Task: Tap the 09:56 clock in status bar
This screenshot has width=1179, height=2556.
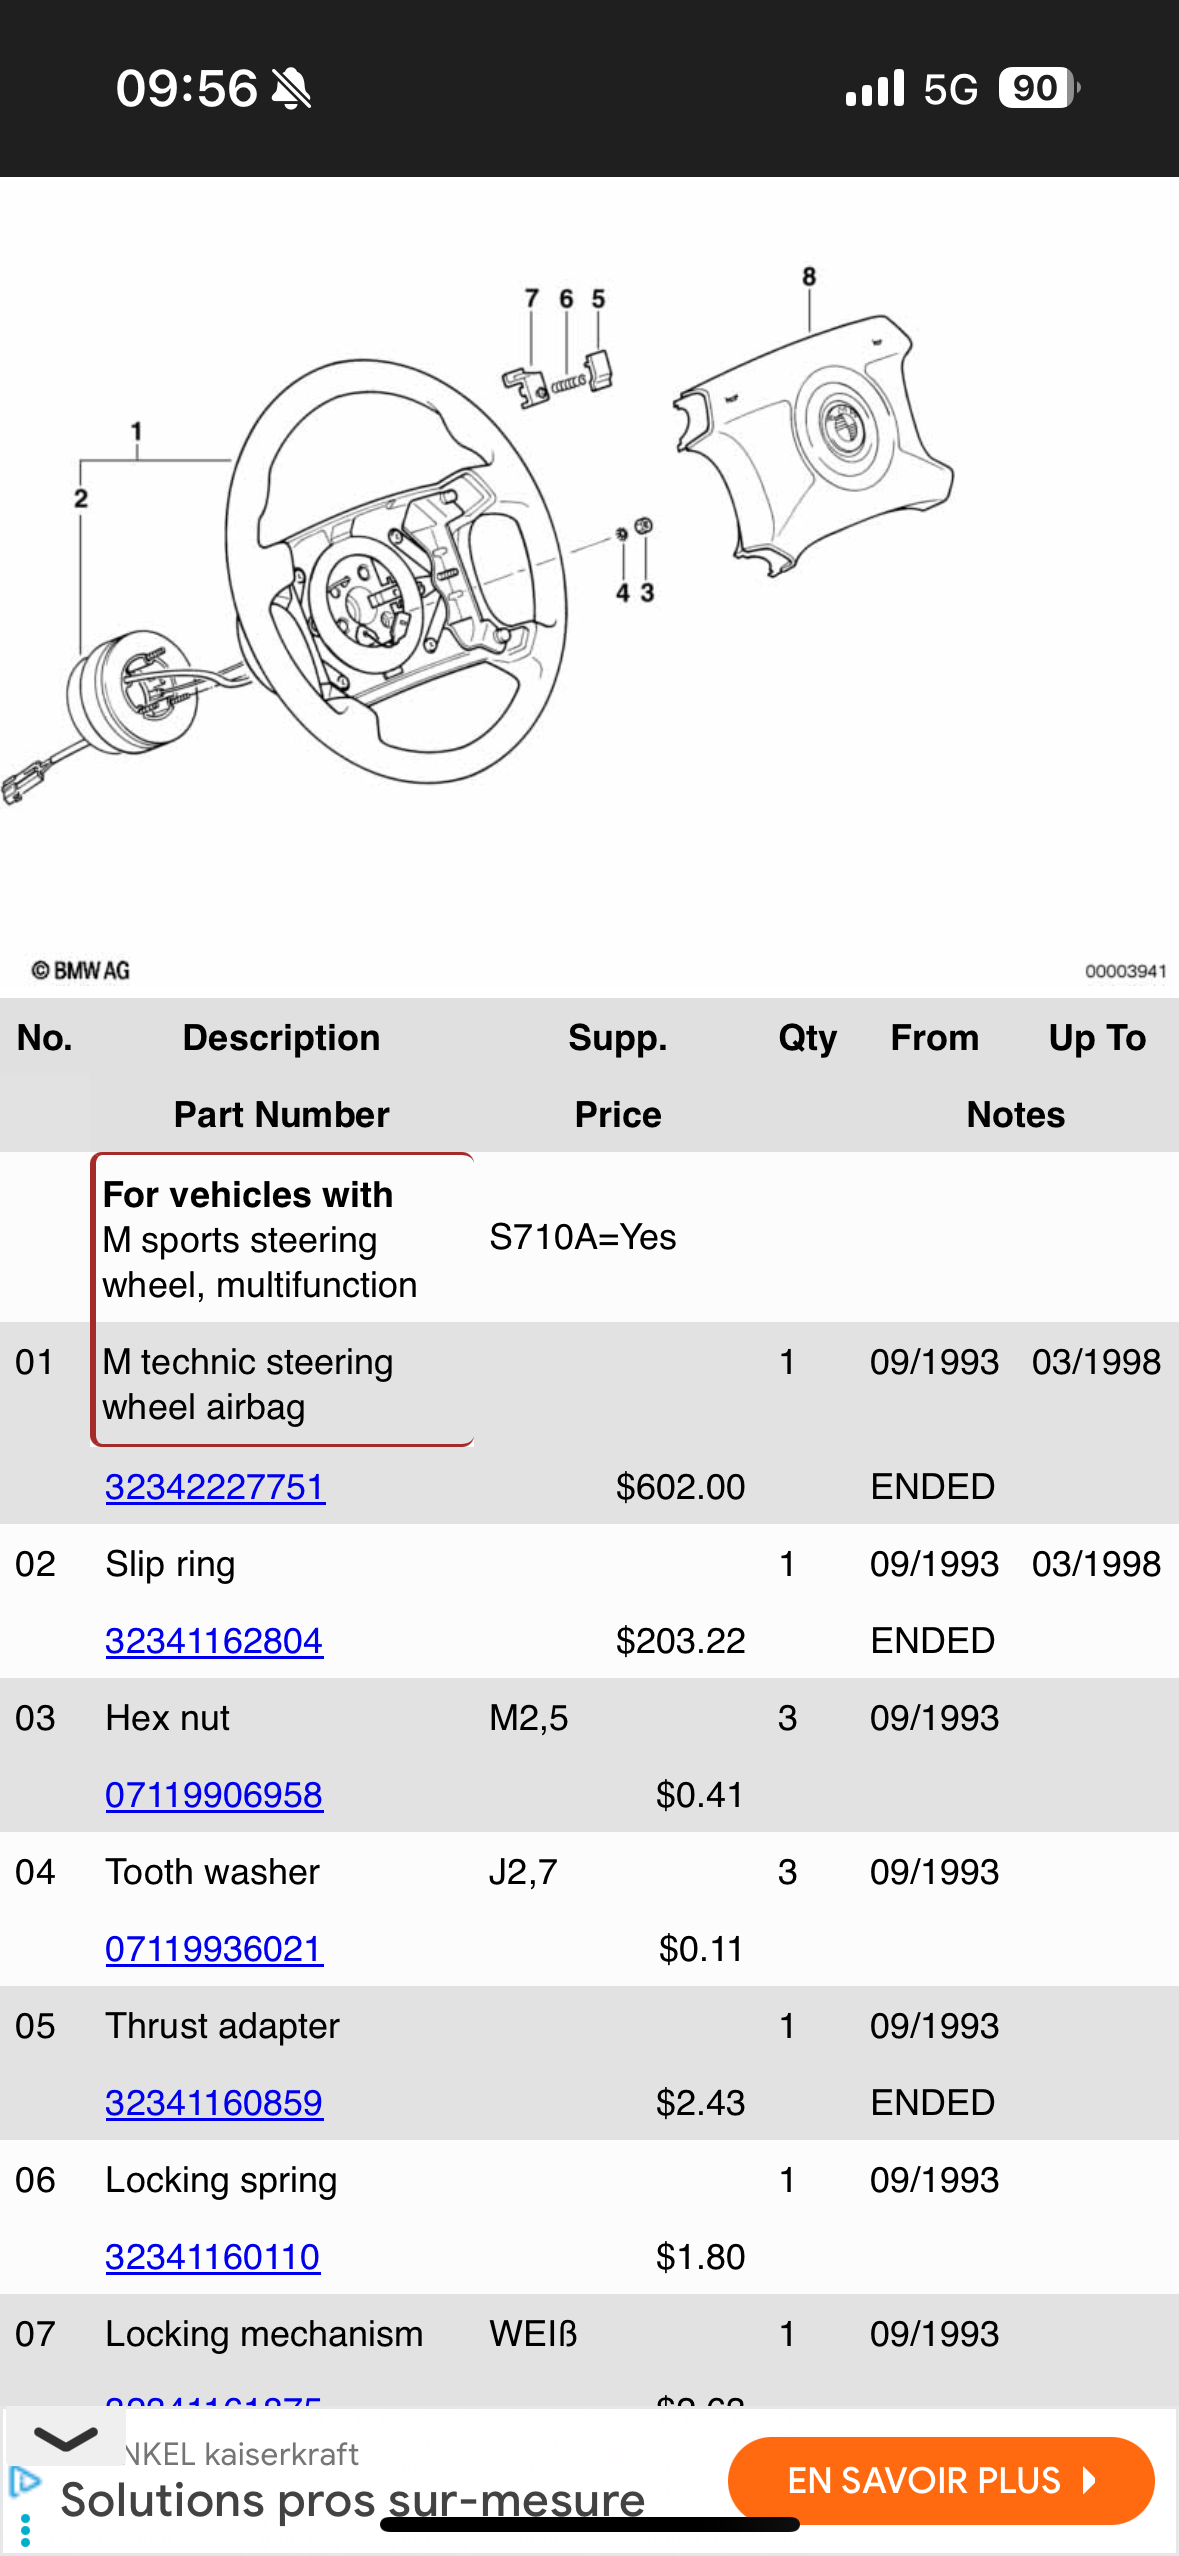Action: pos(187,88)
